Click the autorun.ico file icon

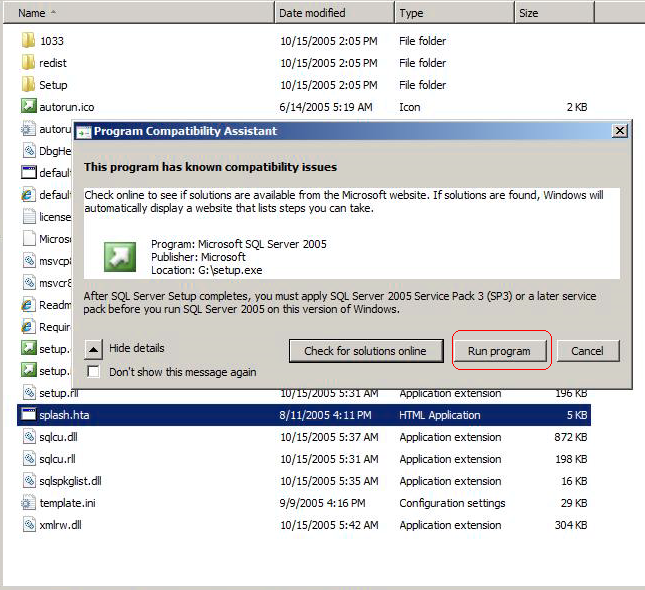[x=28, y=107]
